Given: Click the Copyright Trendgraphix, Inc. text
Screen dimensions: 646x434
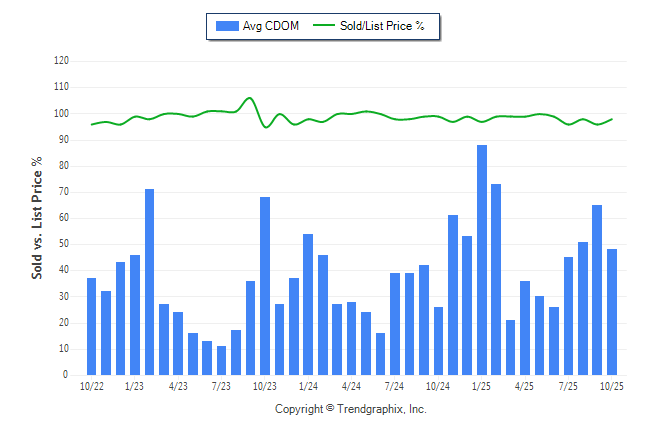Looking at the screenshot, I should [350, 409].
